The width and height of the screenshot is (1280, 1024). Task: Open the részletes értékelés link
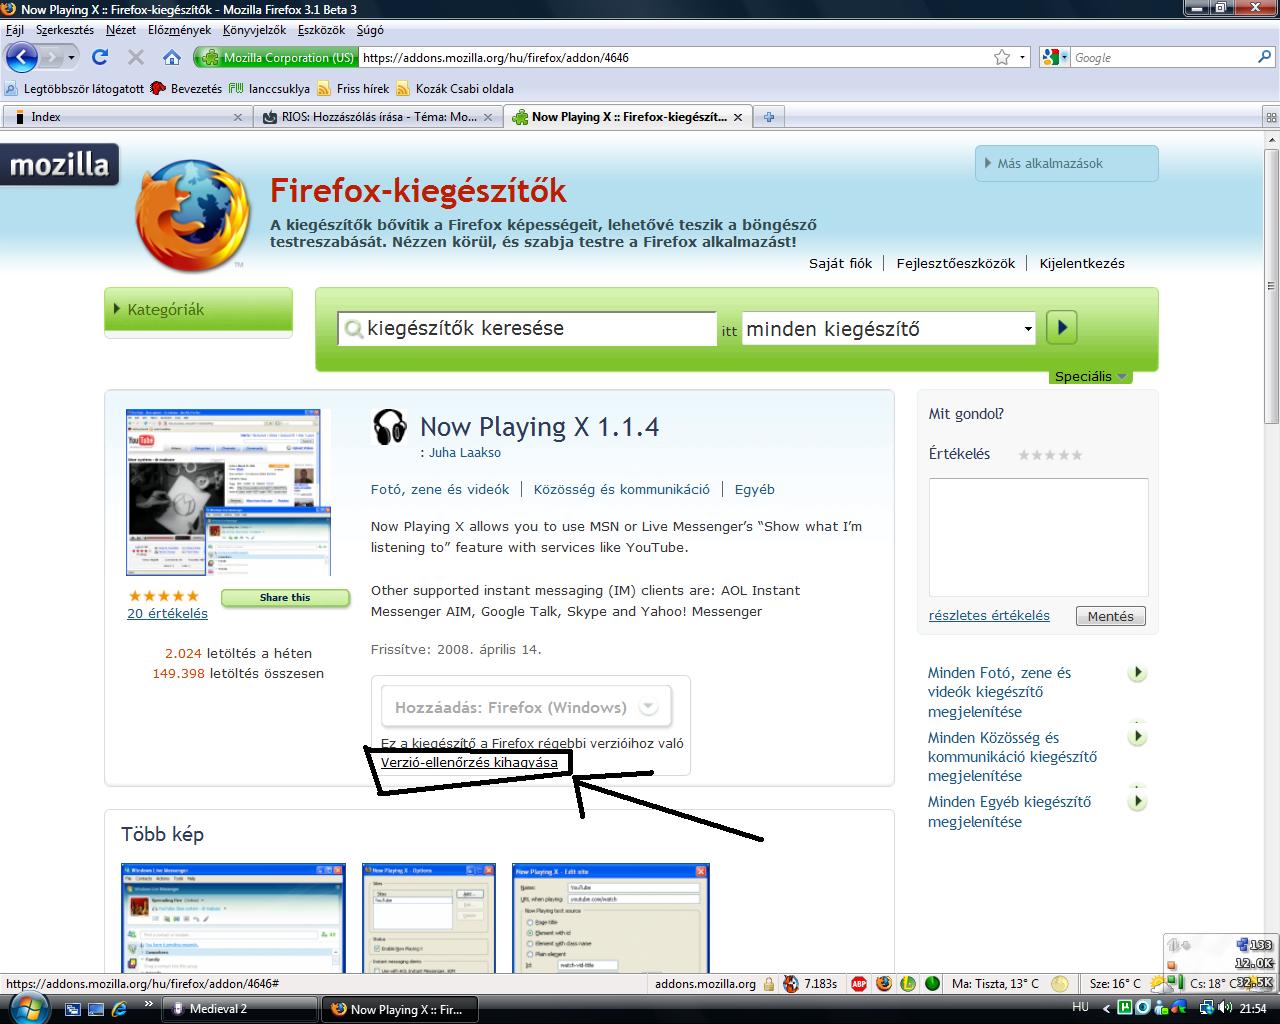(989, 615)
